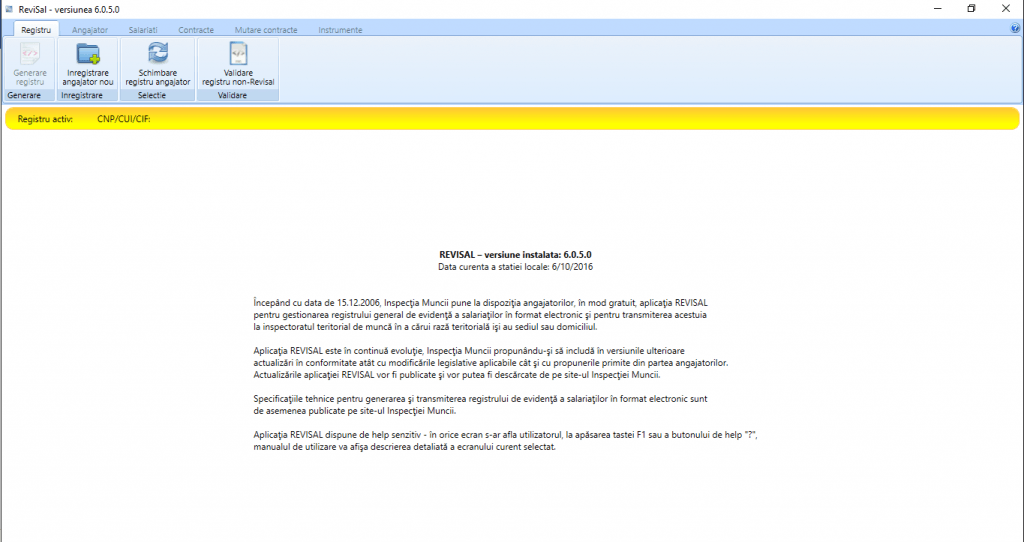
Task: Open Inregistrare angajator nou
Action: (88, 63)
